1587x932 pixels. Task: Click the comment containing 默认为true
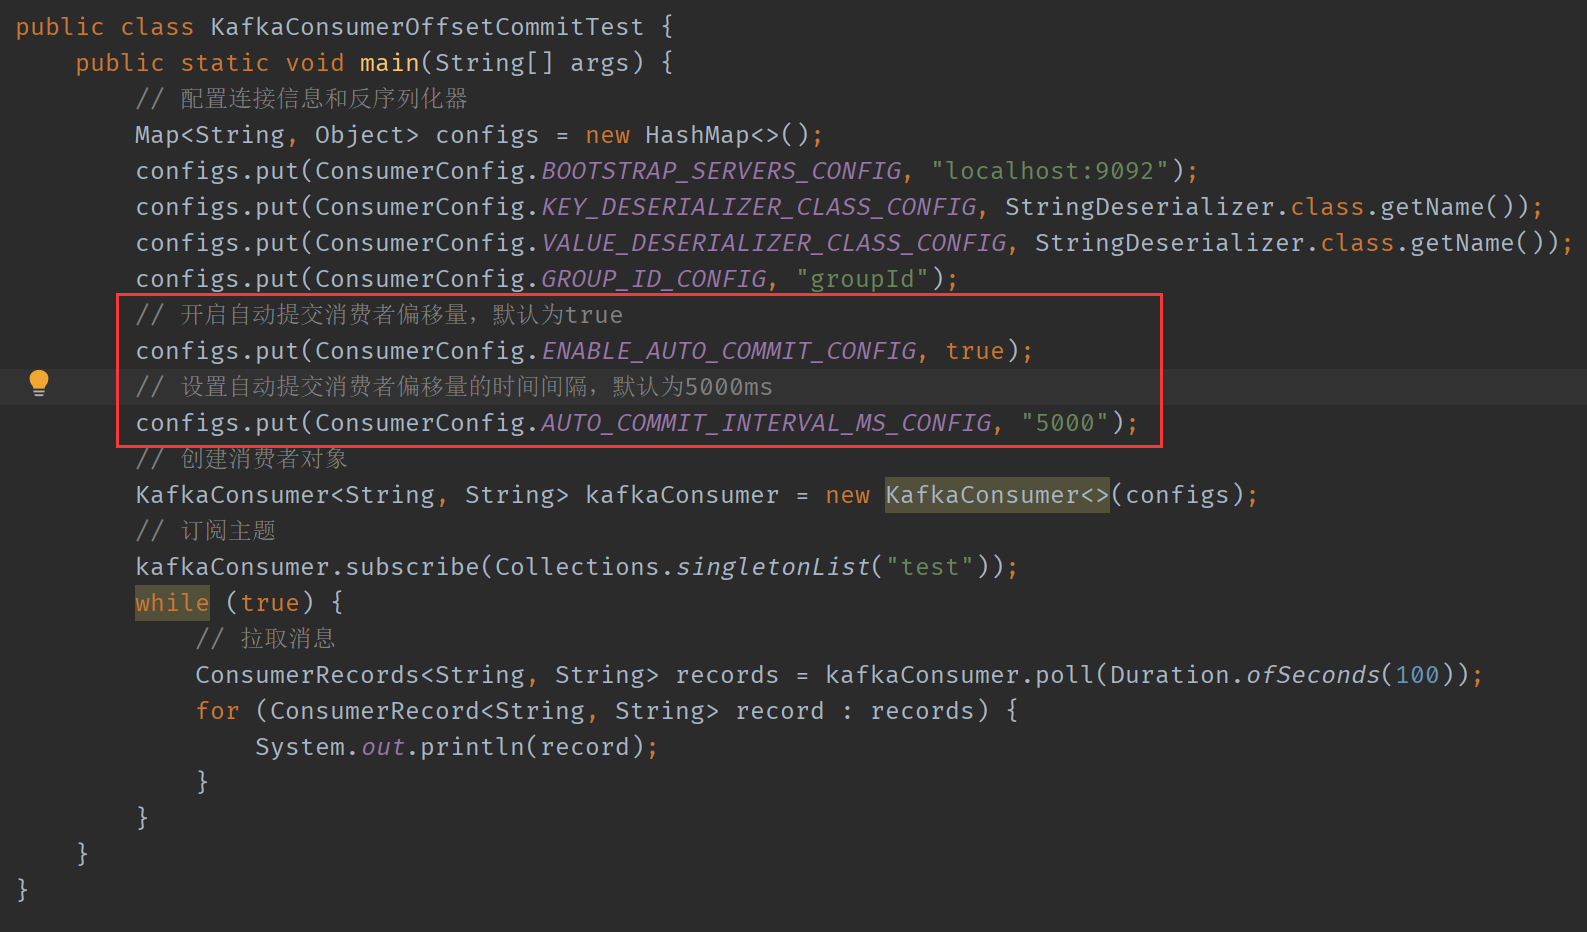pos(379,315)
